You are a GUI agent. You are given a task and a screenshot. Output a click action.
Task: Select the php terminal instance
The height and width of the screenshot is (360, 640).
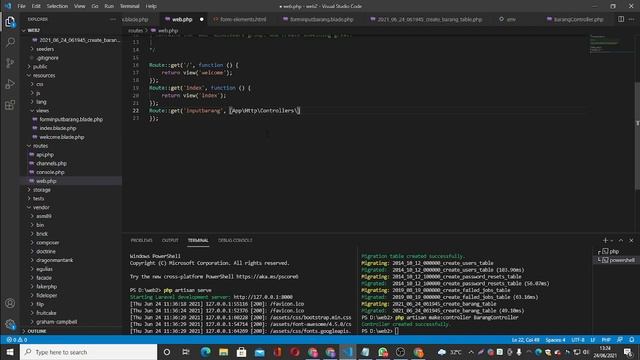(617, 251)
